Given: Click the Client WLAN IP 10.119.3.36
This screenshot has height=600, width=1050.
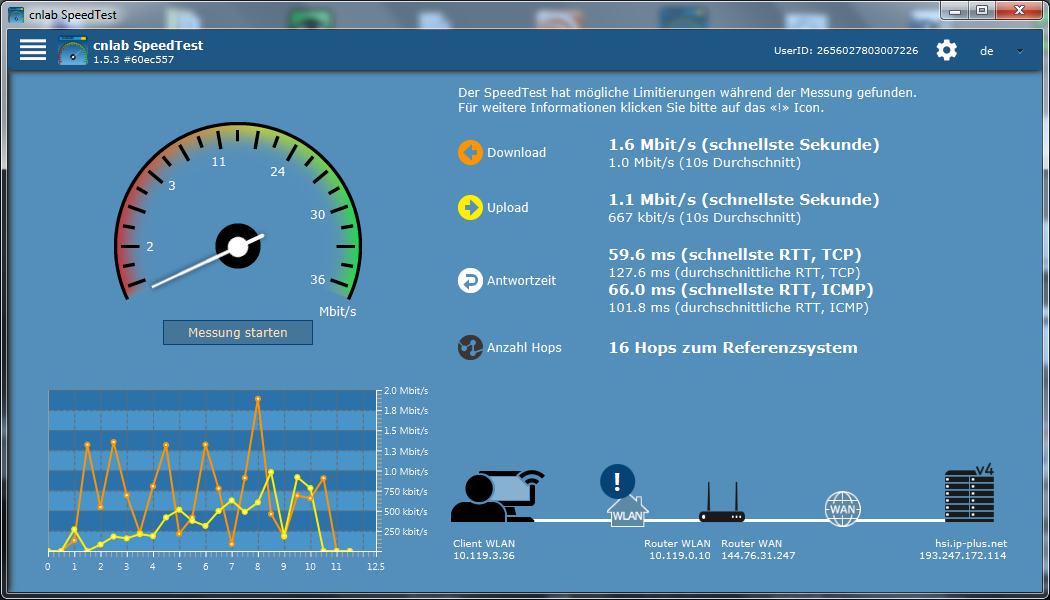Looking at the screenshot, I should (484, 556).
